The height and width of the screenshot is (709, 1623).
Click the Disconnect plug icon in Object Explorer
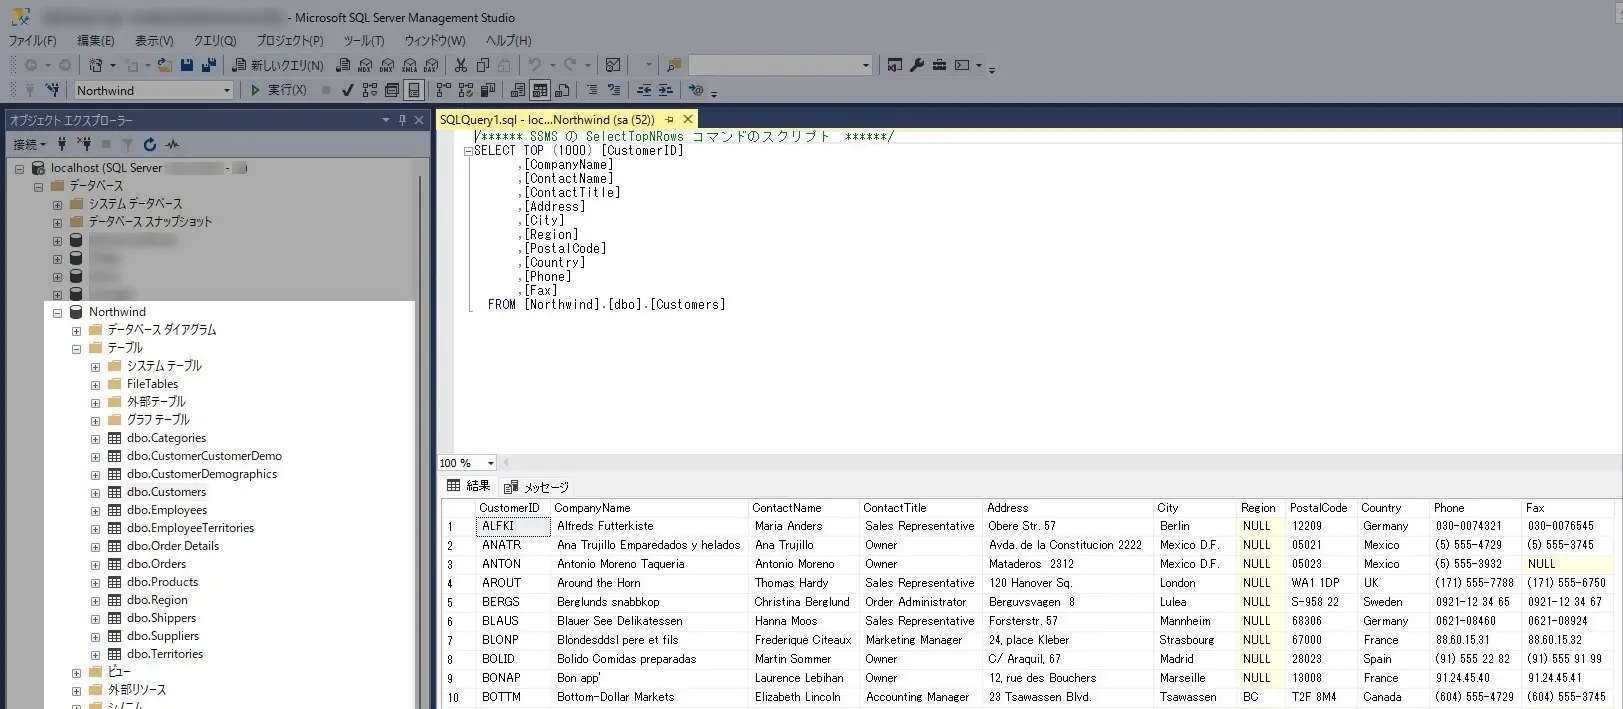coord(84,144)
